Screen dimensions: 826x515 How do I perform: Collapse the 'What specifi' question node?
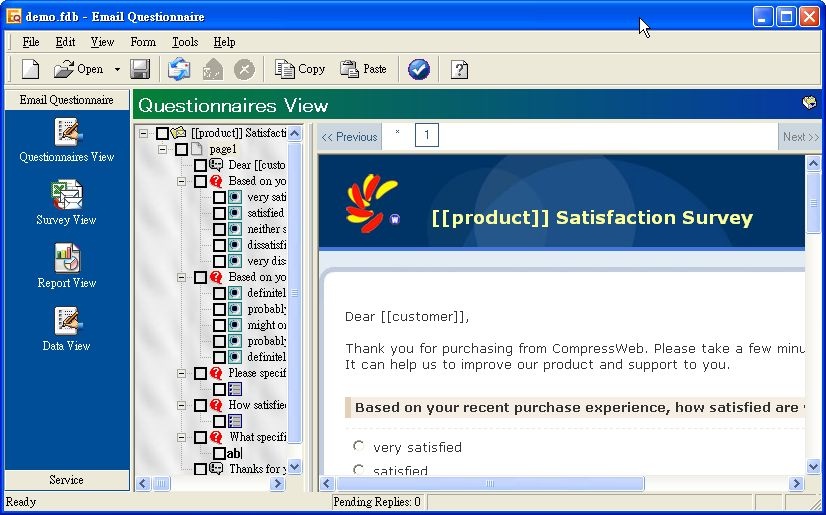tap(181, 437)
